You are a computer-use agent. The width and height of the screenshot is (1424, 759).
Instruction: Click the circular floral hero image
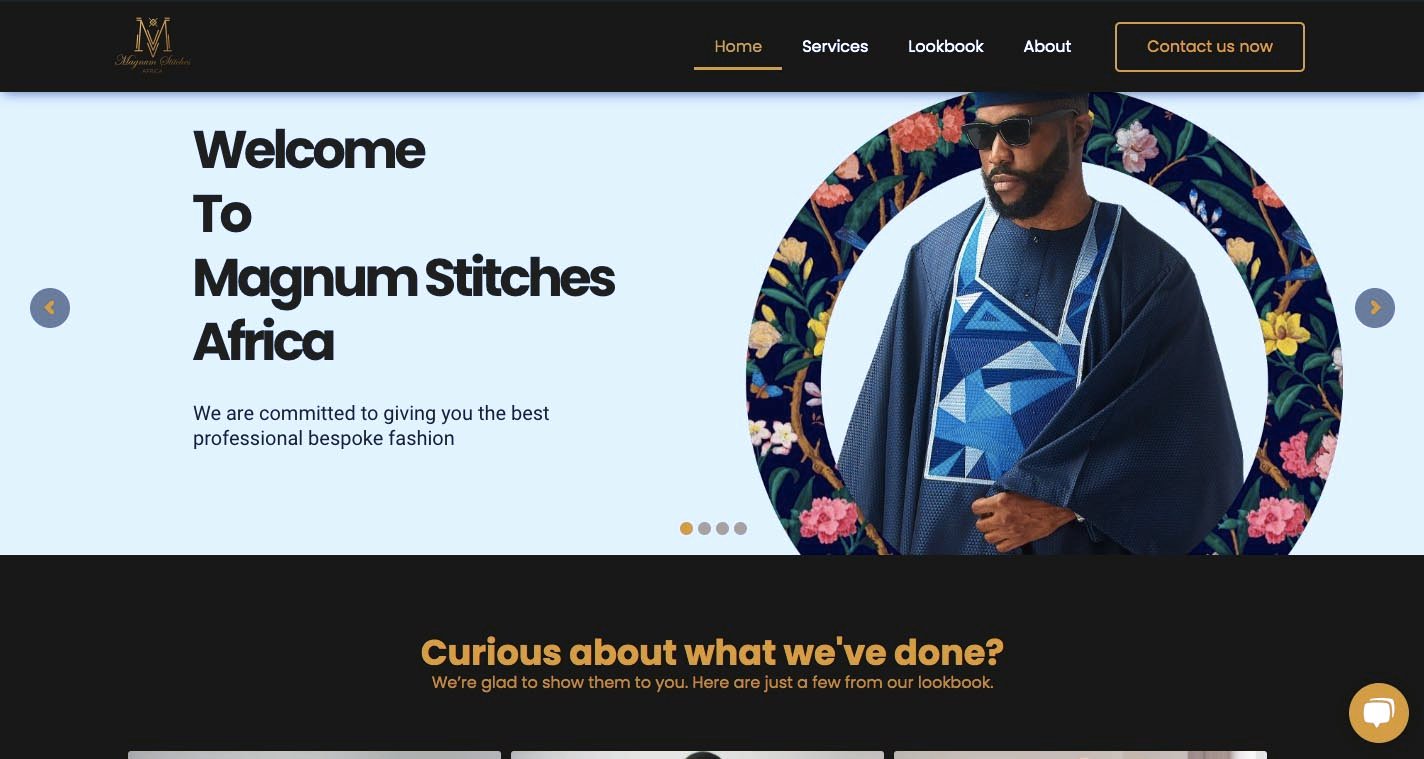[1044, 324]
